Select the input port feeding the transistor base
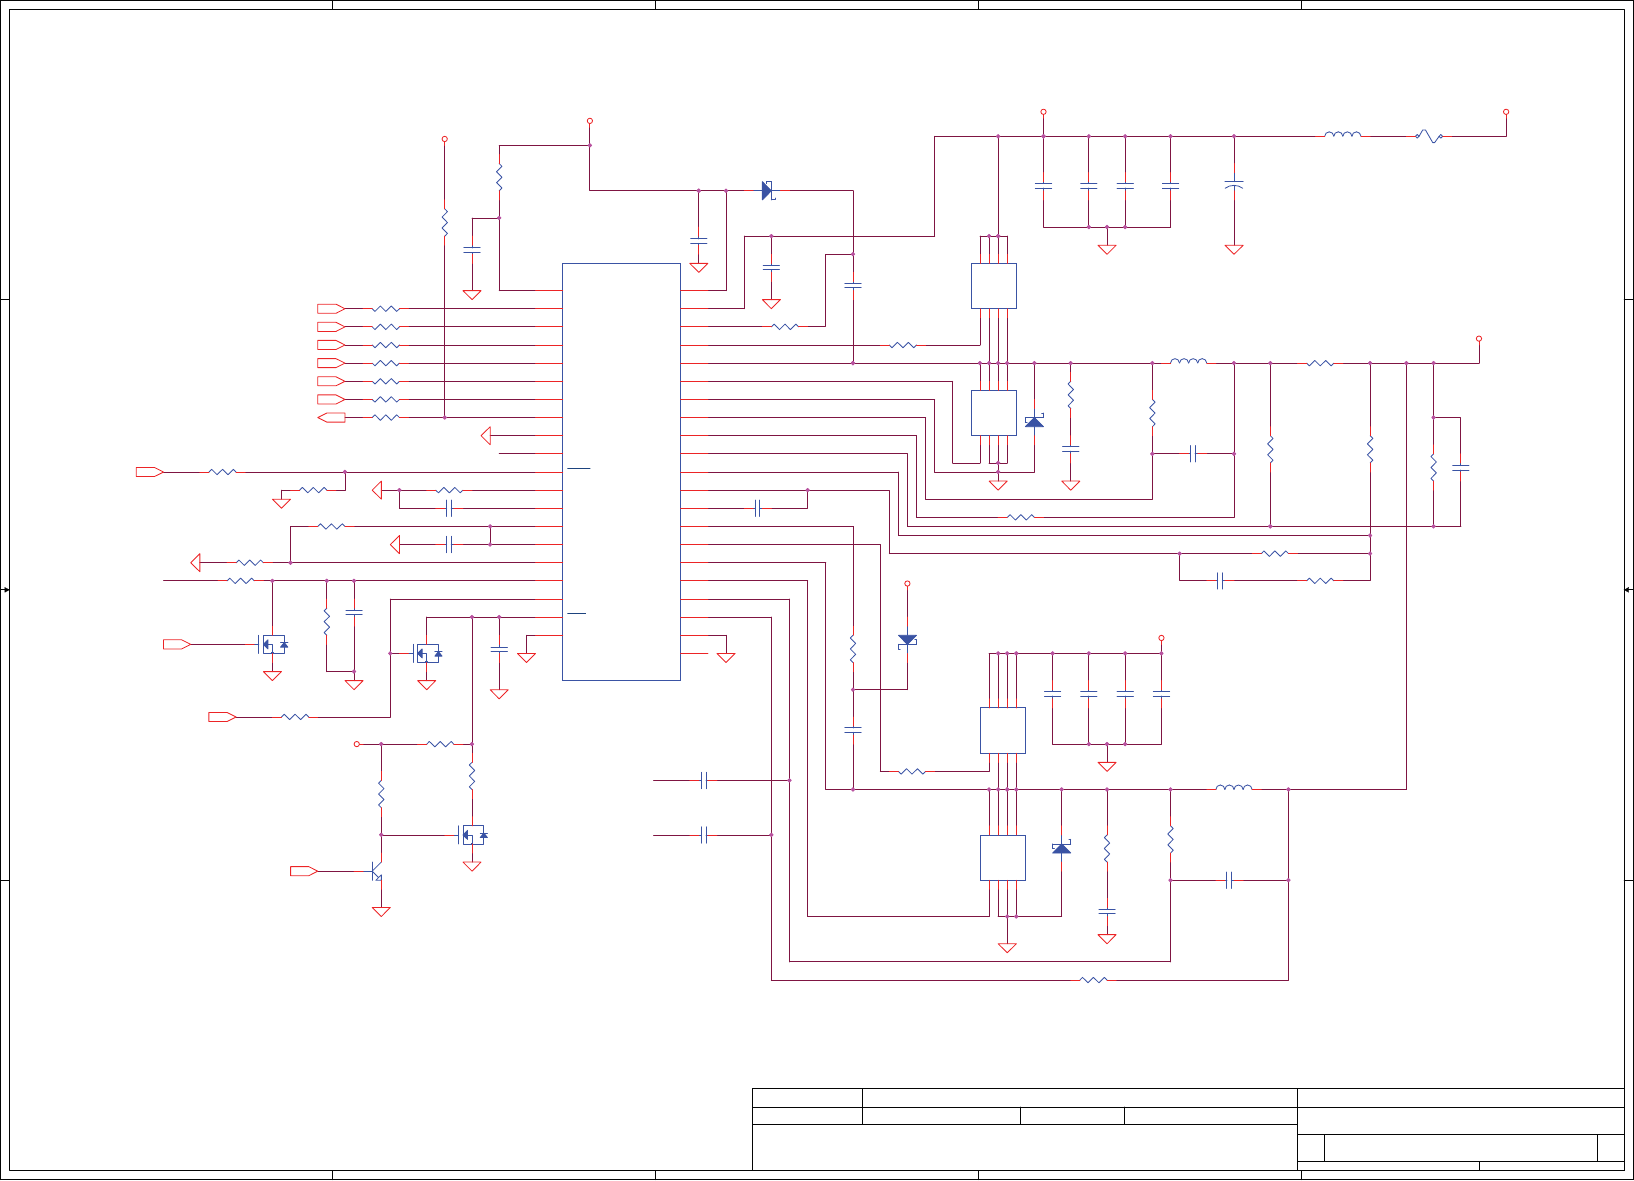This screenshot has height=1181, width=1634. point(304,871)
